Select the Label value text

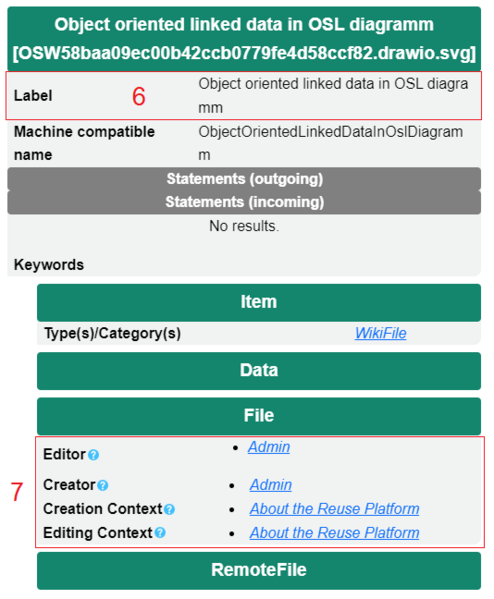pyautogui.click(x=333, y=96)
